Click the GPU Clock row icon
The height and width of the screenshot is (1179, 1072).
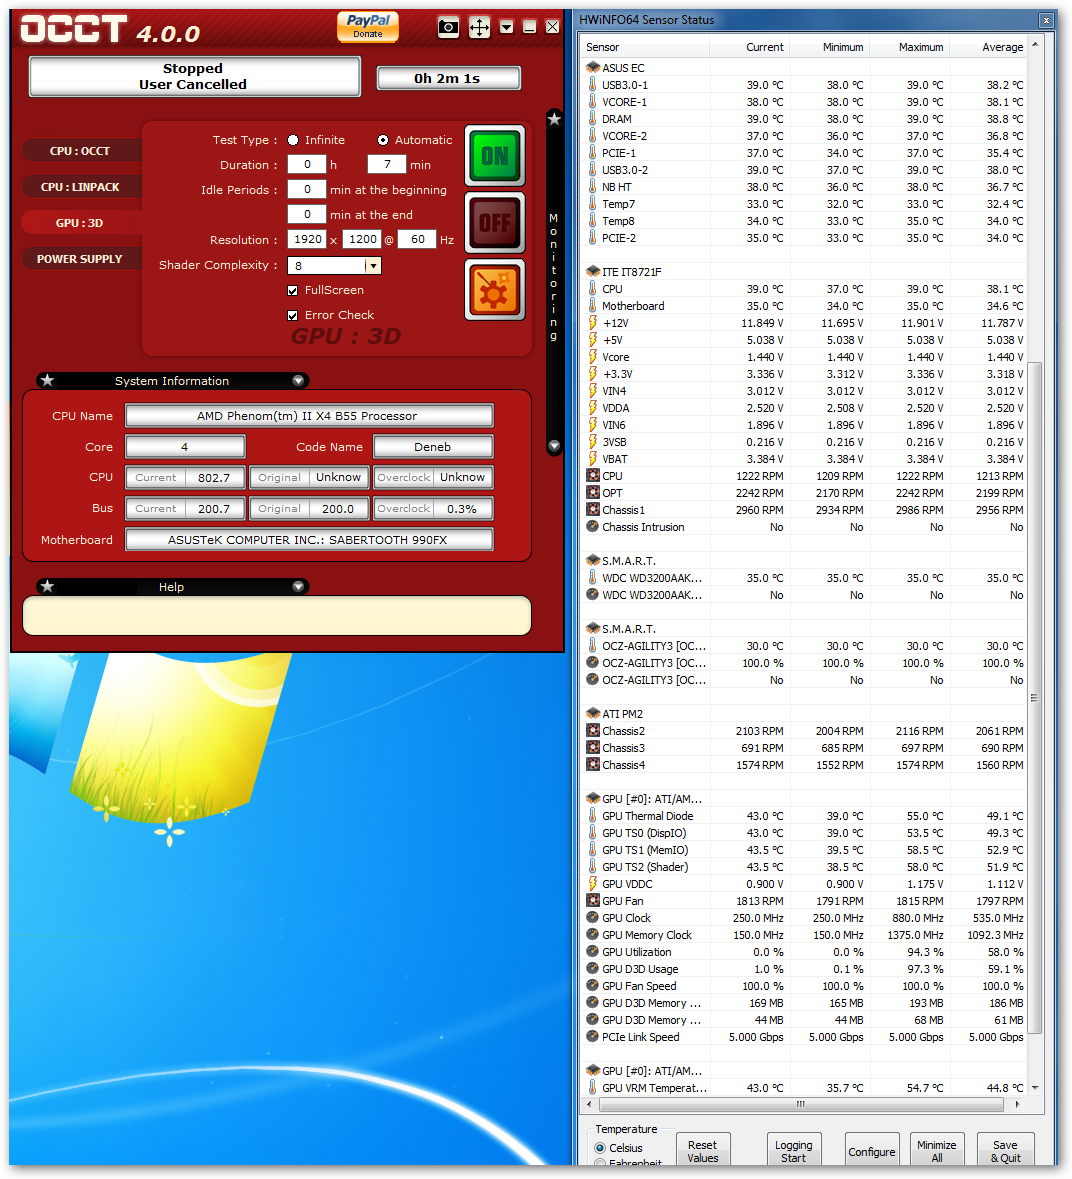tap(592, 917)
